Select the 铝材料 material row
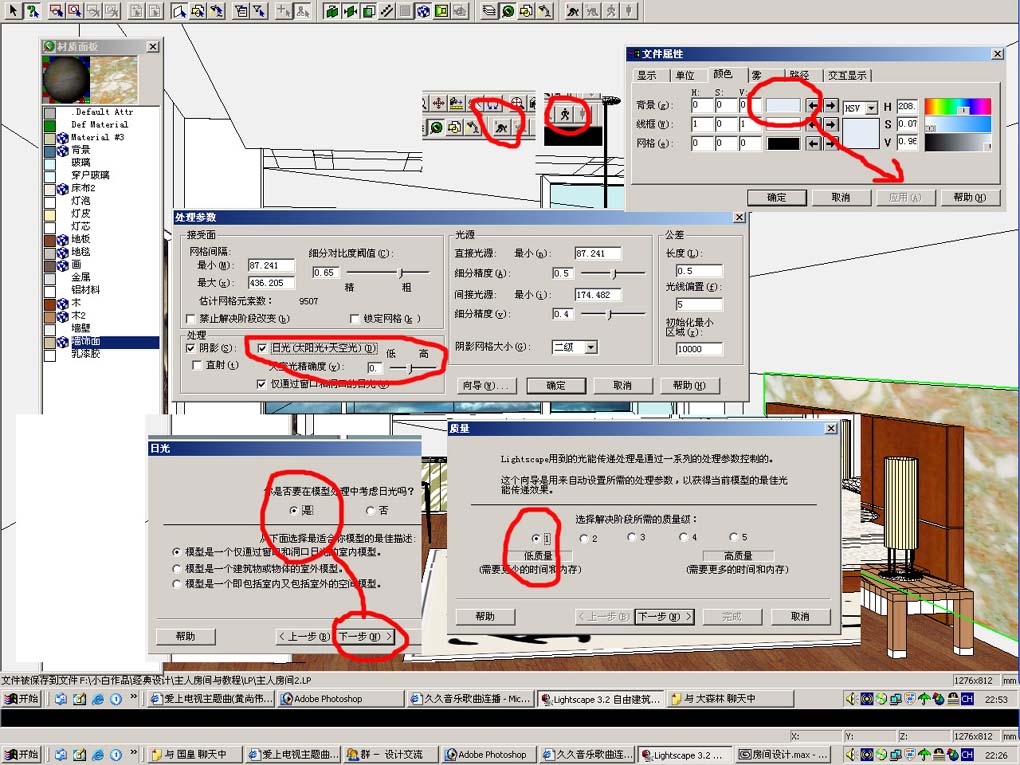Viewport: 1020px width, 765px height. [x=101, y=290]
